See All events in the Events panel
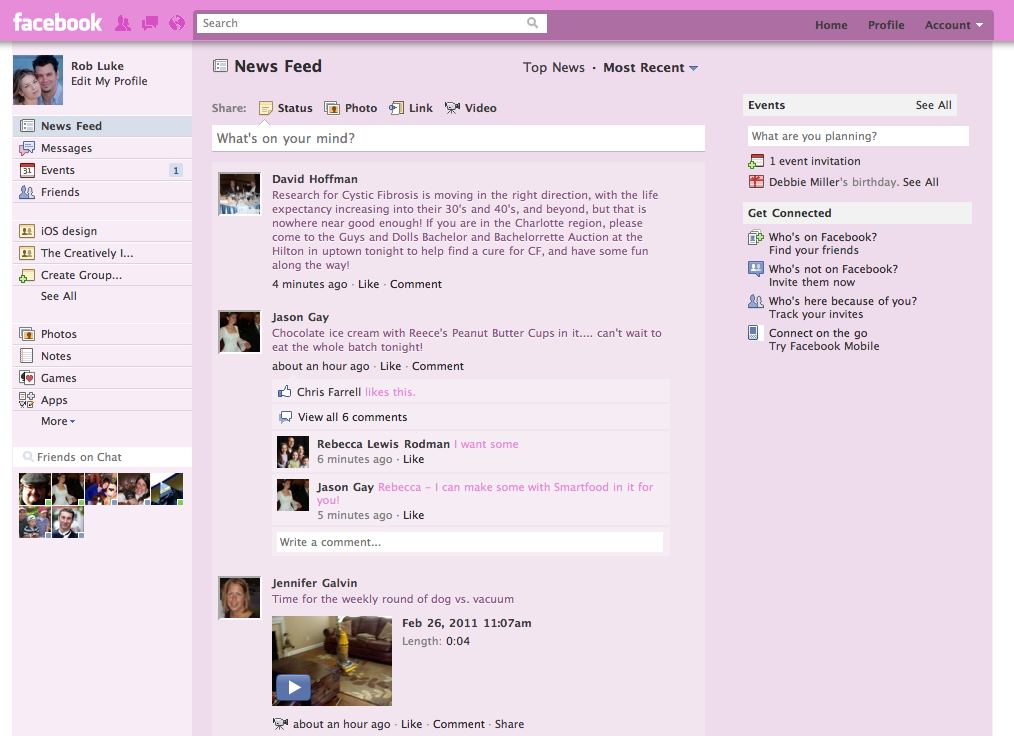1014x736 pixels. [x=933, y=104]
